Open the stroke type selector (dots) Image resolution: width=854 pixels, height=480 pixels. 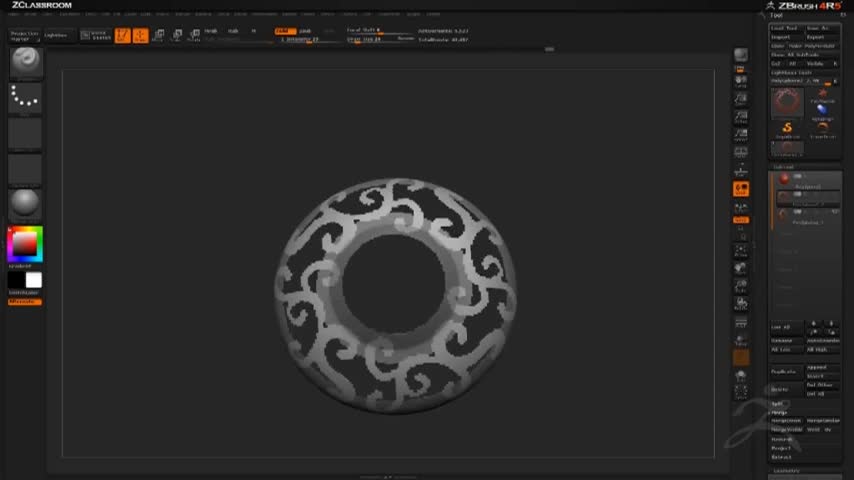[25, 98]
